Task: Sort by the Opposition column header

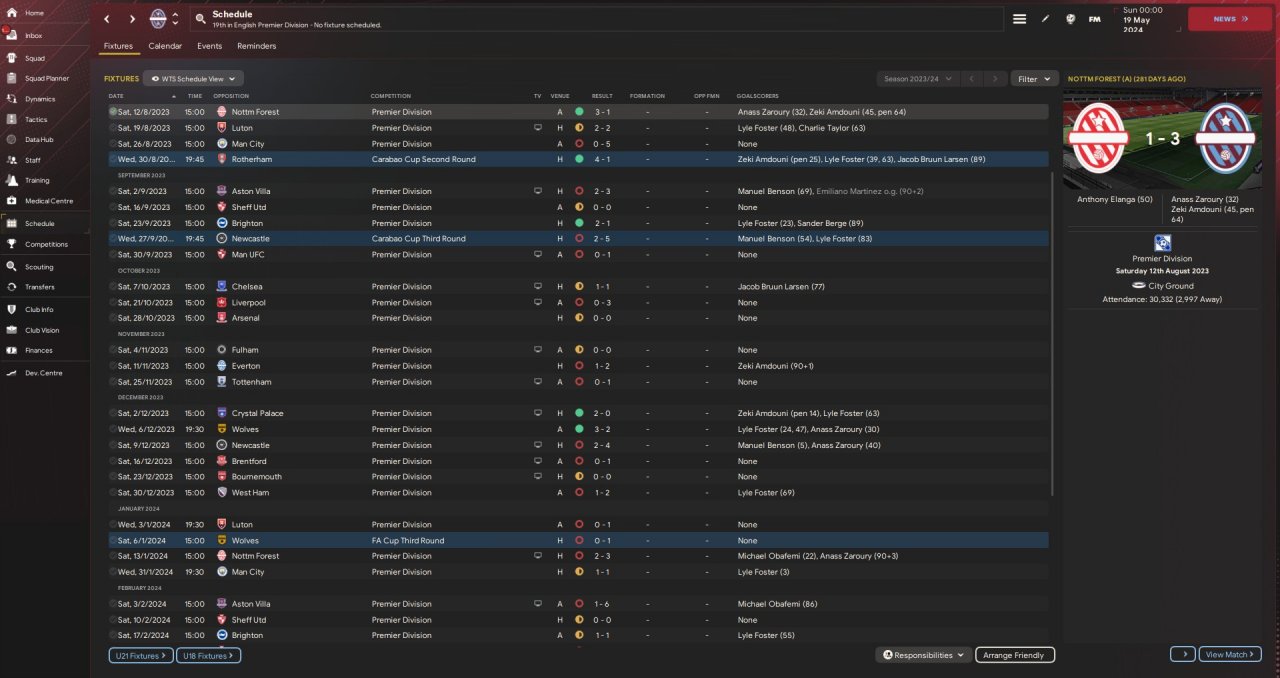Action: [230, 96]
